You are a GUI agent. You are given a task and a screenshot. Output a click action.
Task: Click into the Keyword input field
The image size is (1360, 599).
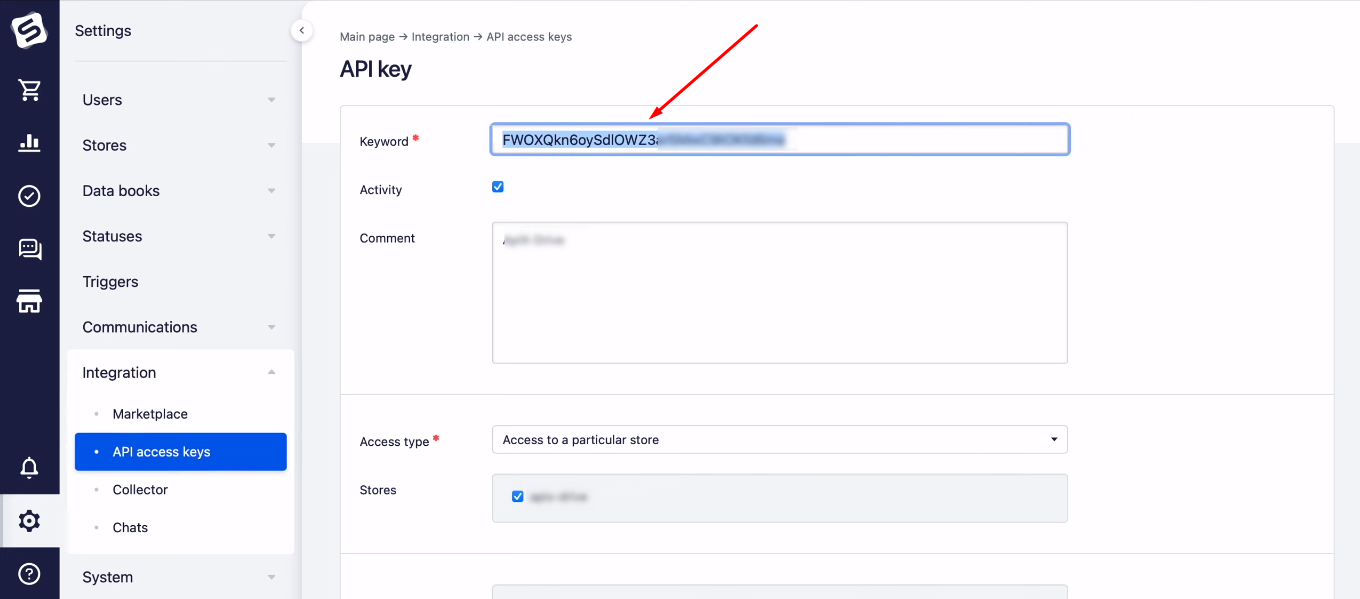pos(780,139)
